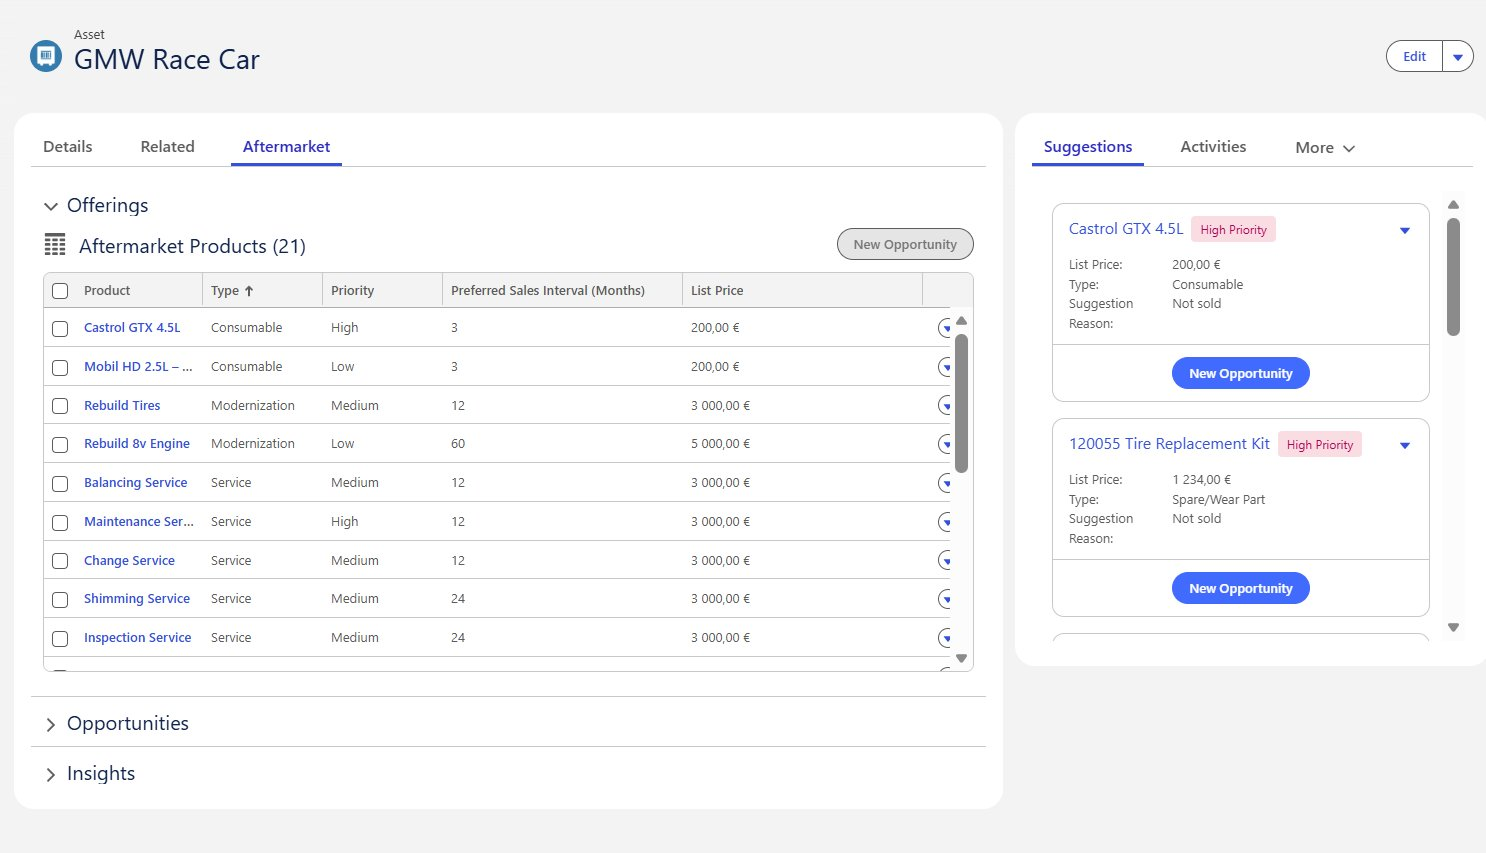Toggle the select-all products checkbox

click(60, 291)
